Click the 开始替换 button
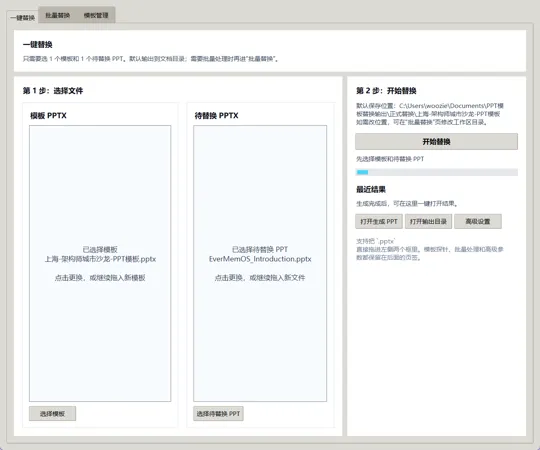Image resolution: width=540 pixels, height=450 pixels. coord(436,142)
